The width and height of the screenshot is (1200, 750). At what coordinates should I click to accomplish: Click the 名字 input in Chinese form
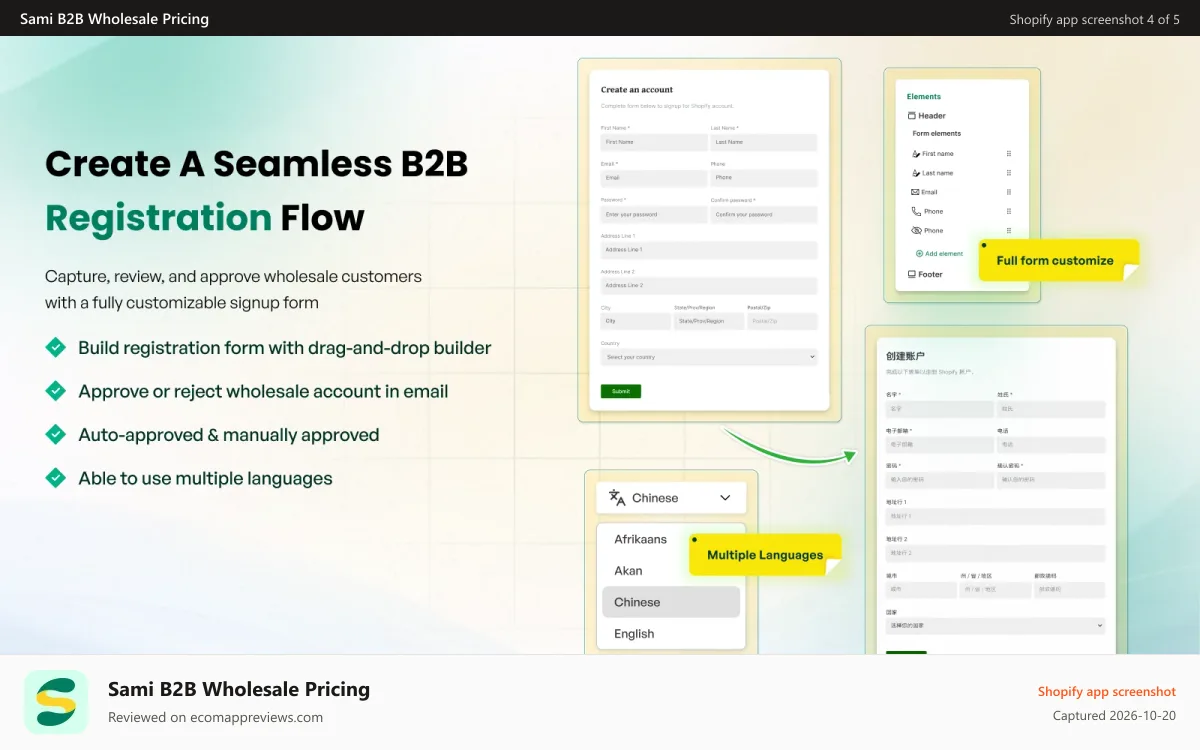940,409
